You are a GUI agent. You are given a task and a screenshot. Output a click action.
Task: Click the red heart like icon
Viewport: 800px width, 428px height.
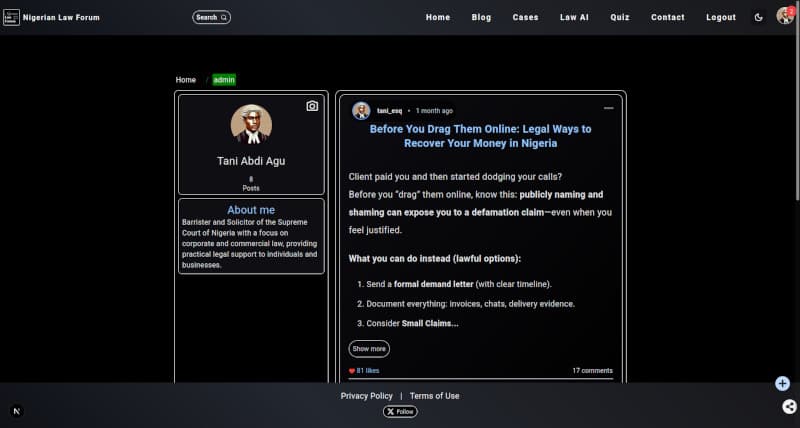point(352,371)
